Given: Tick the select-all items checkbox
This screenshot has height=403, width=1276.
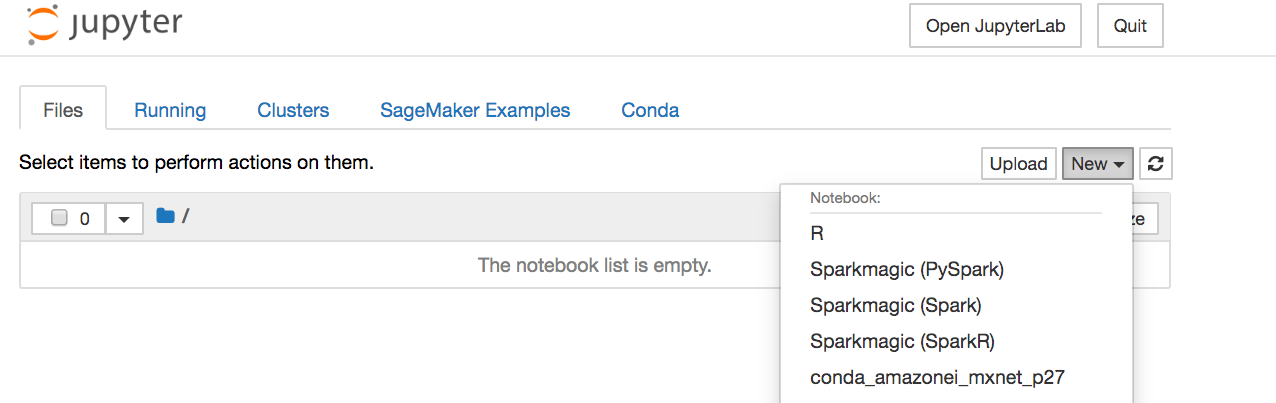Looking at the screenshot, I should click(59, 218).
